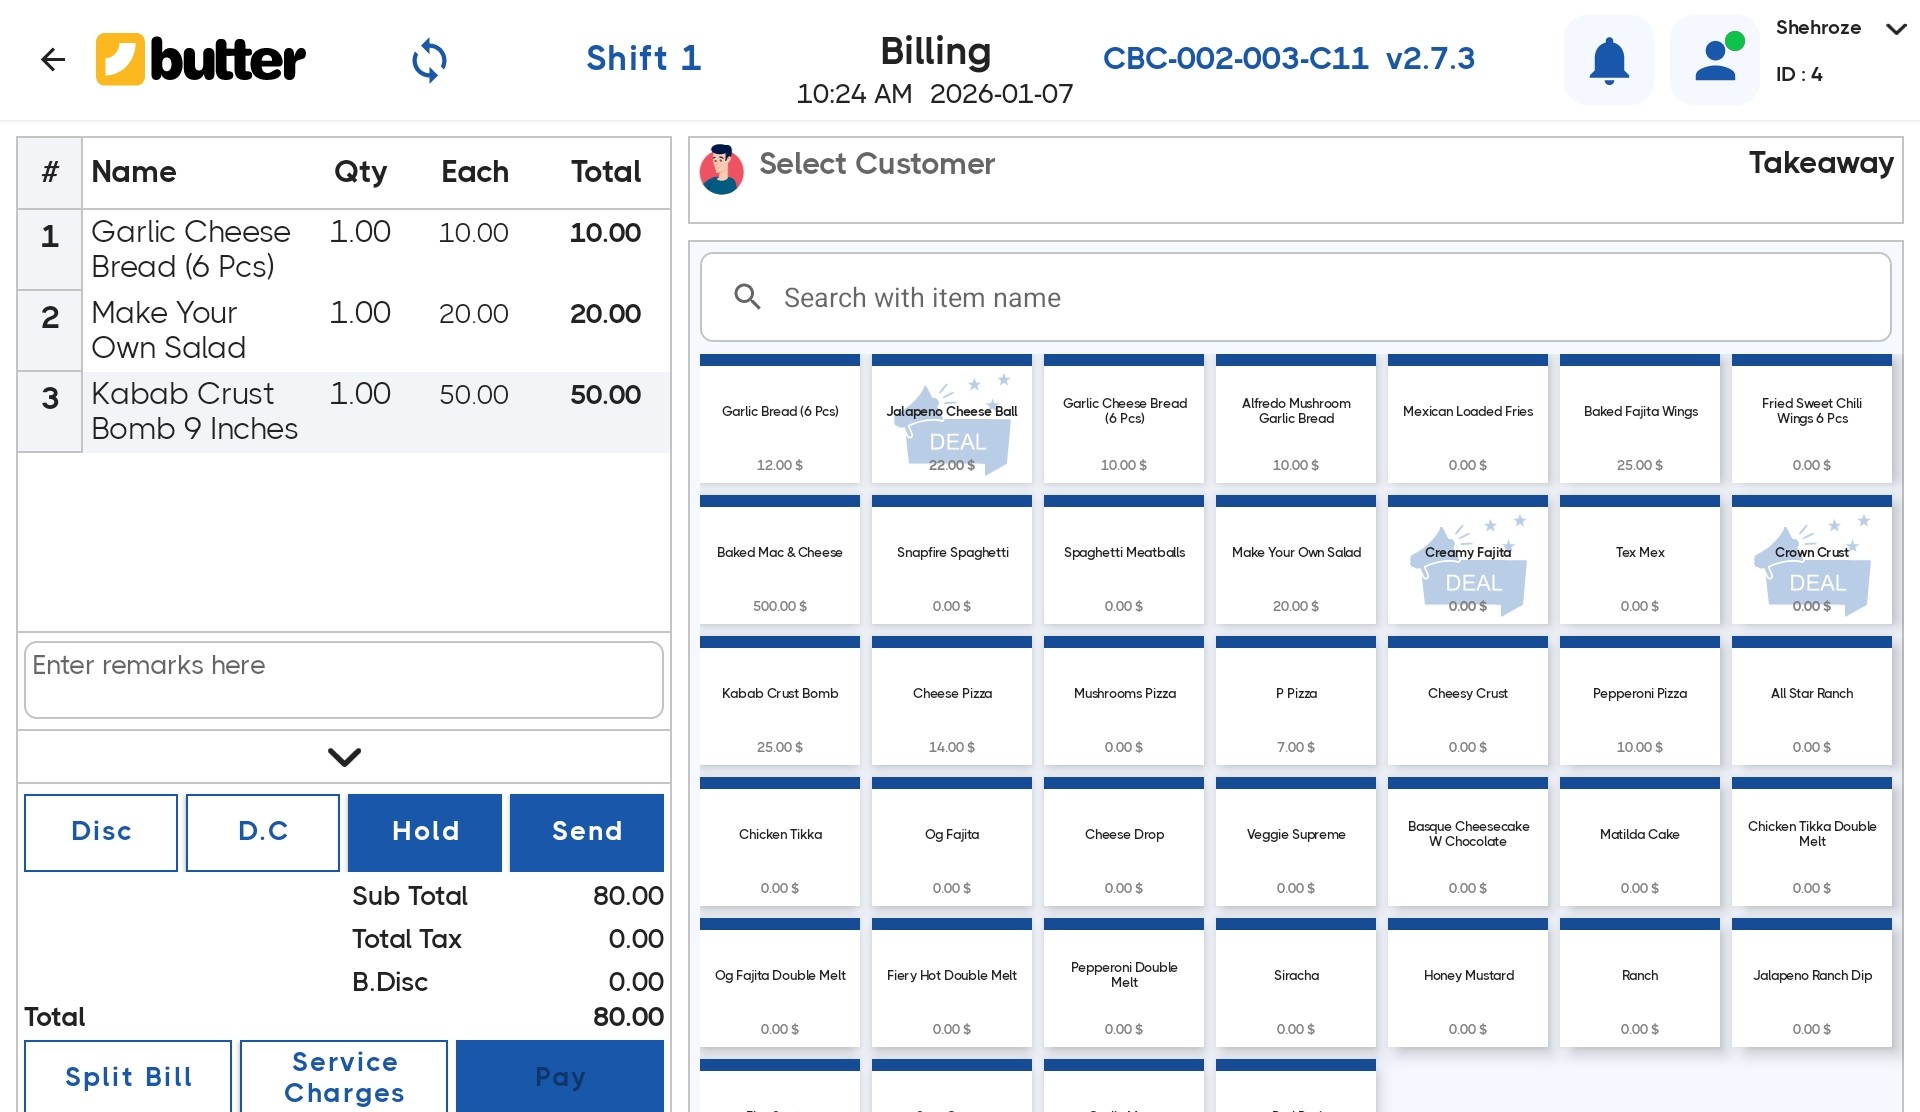The image size is (1920, 1112).
Task: Focus the item name search field
Action: pyautogui.click(x=1296, y=297)
